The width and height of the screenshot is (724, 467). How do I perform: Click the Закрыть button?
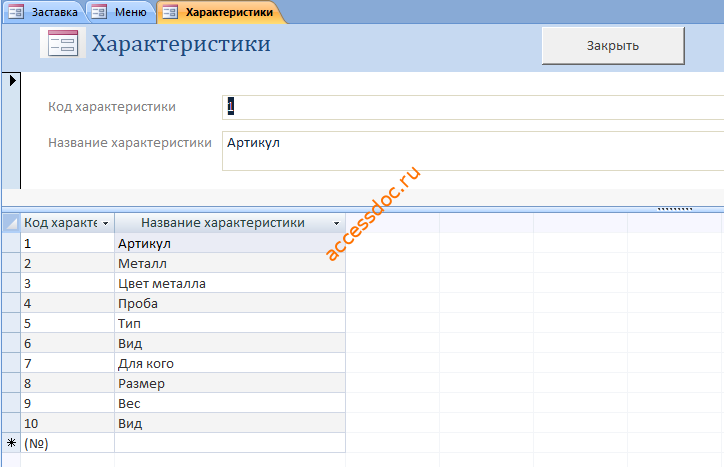(613, 46)
